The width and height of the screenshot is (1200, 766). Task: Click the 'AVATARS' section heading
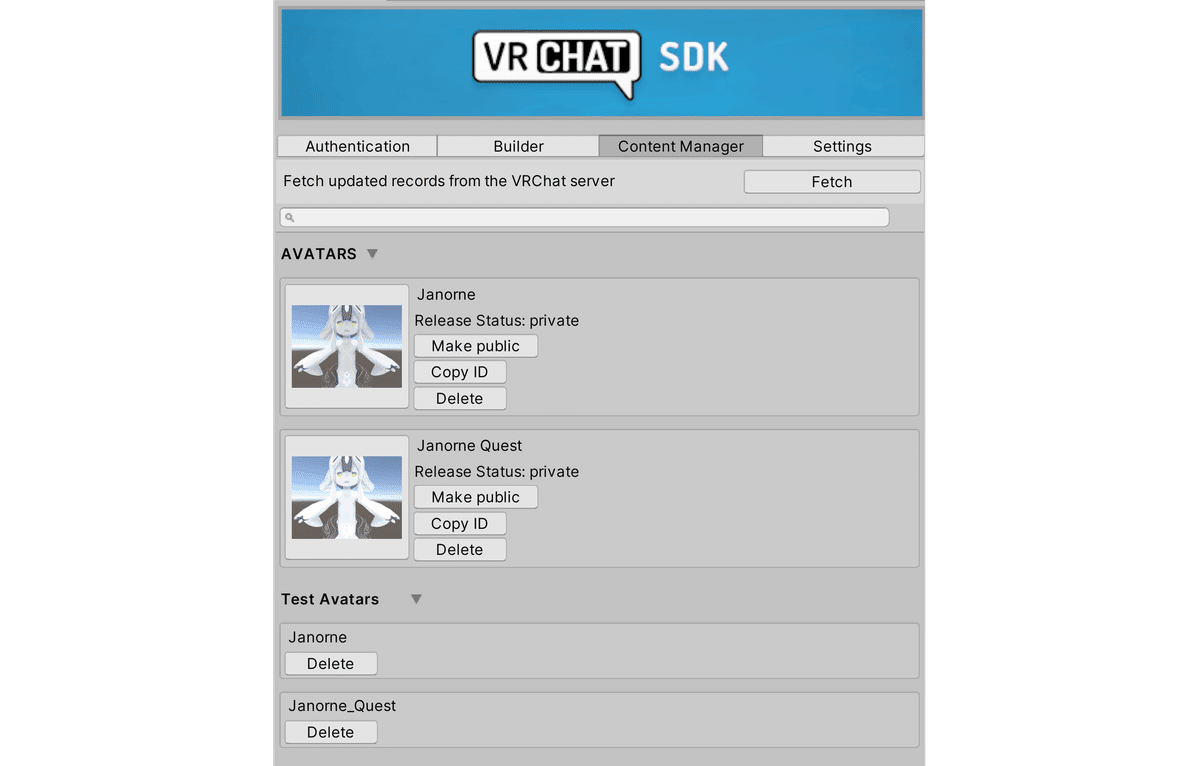point(319,254)
